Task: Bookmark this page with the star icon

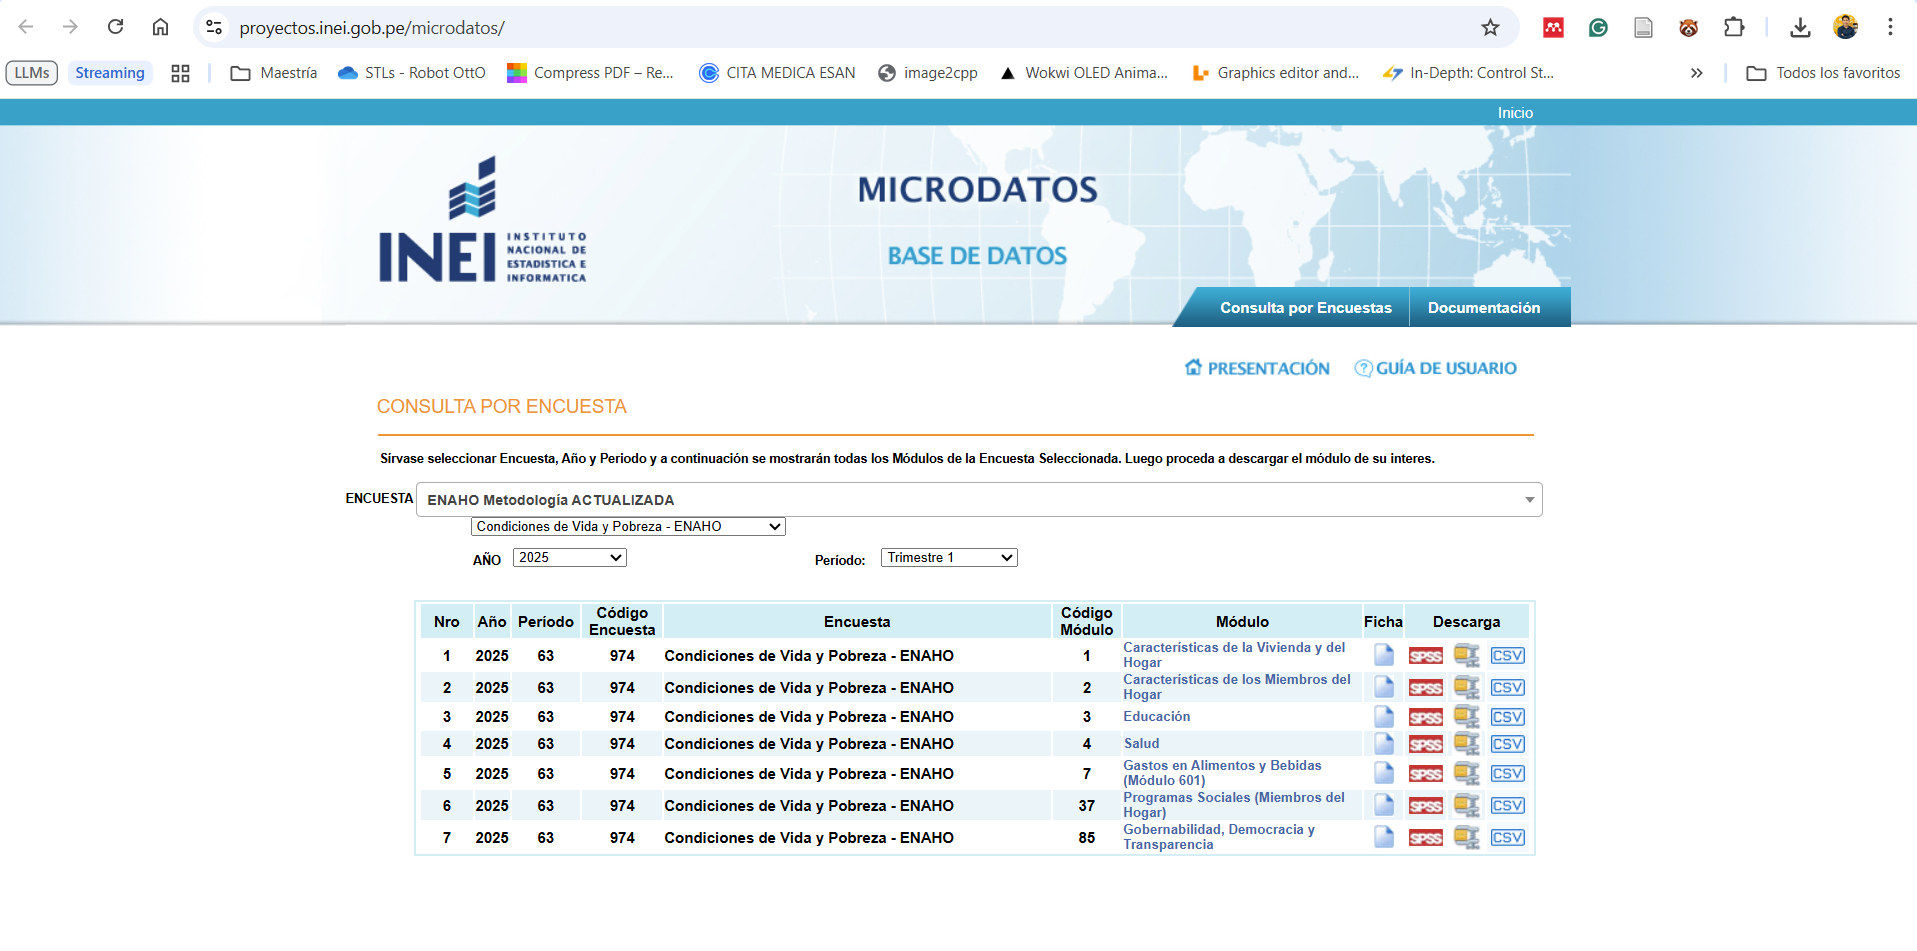Action: coord(1490,28)
